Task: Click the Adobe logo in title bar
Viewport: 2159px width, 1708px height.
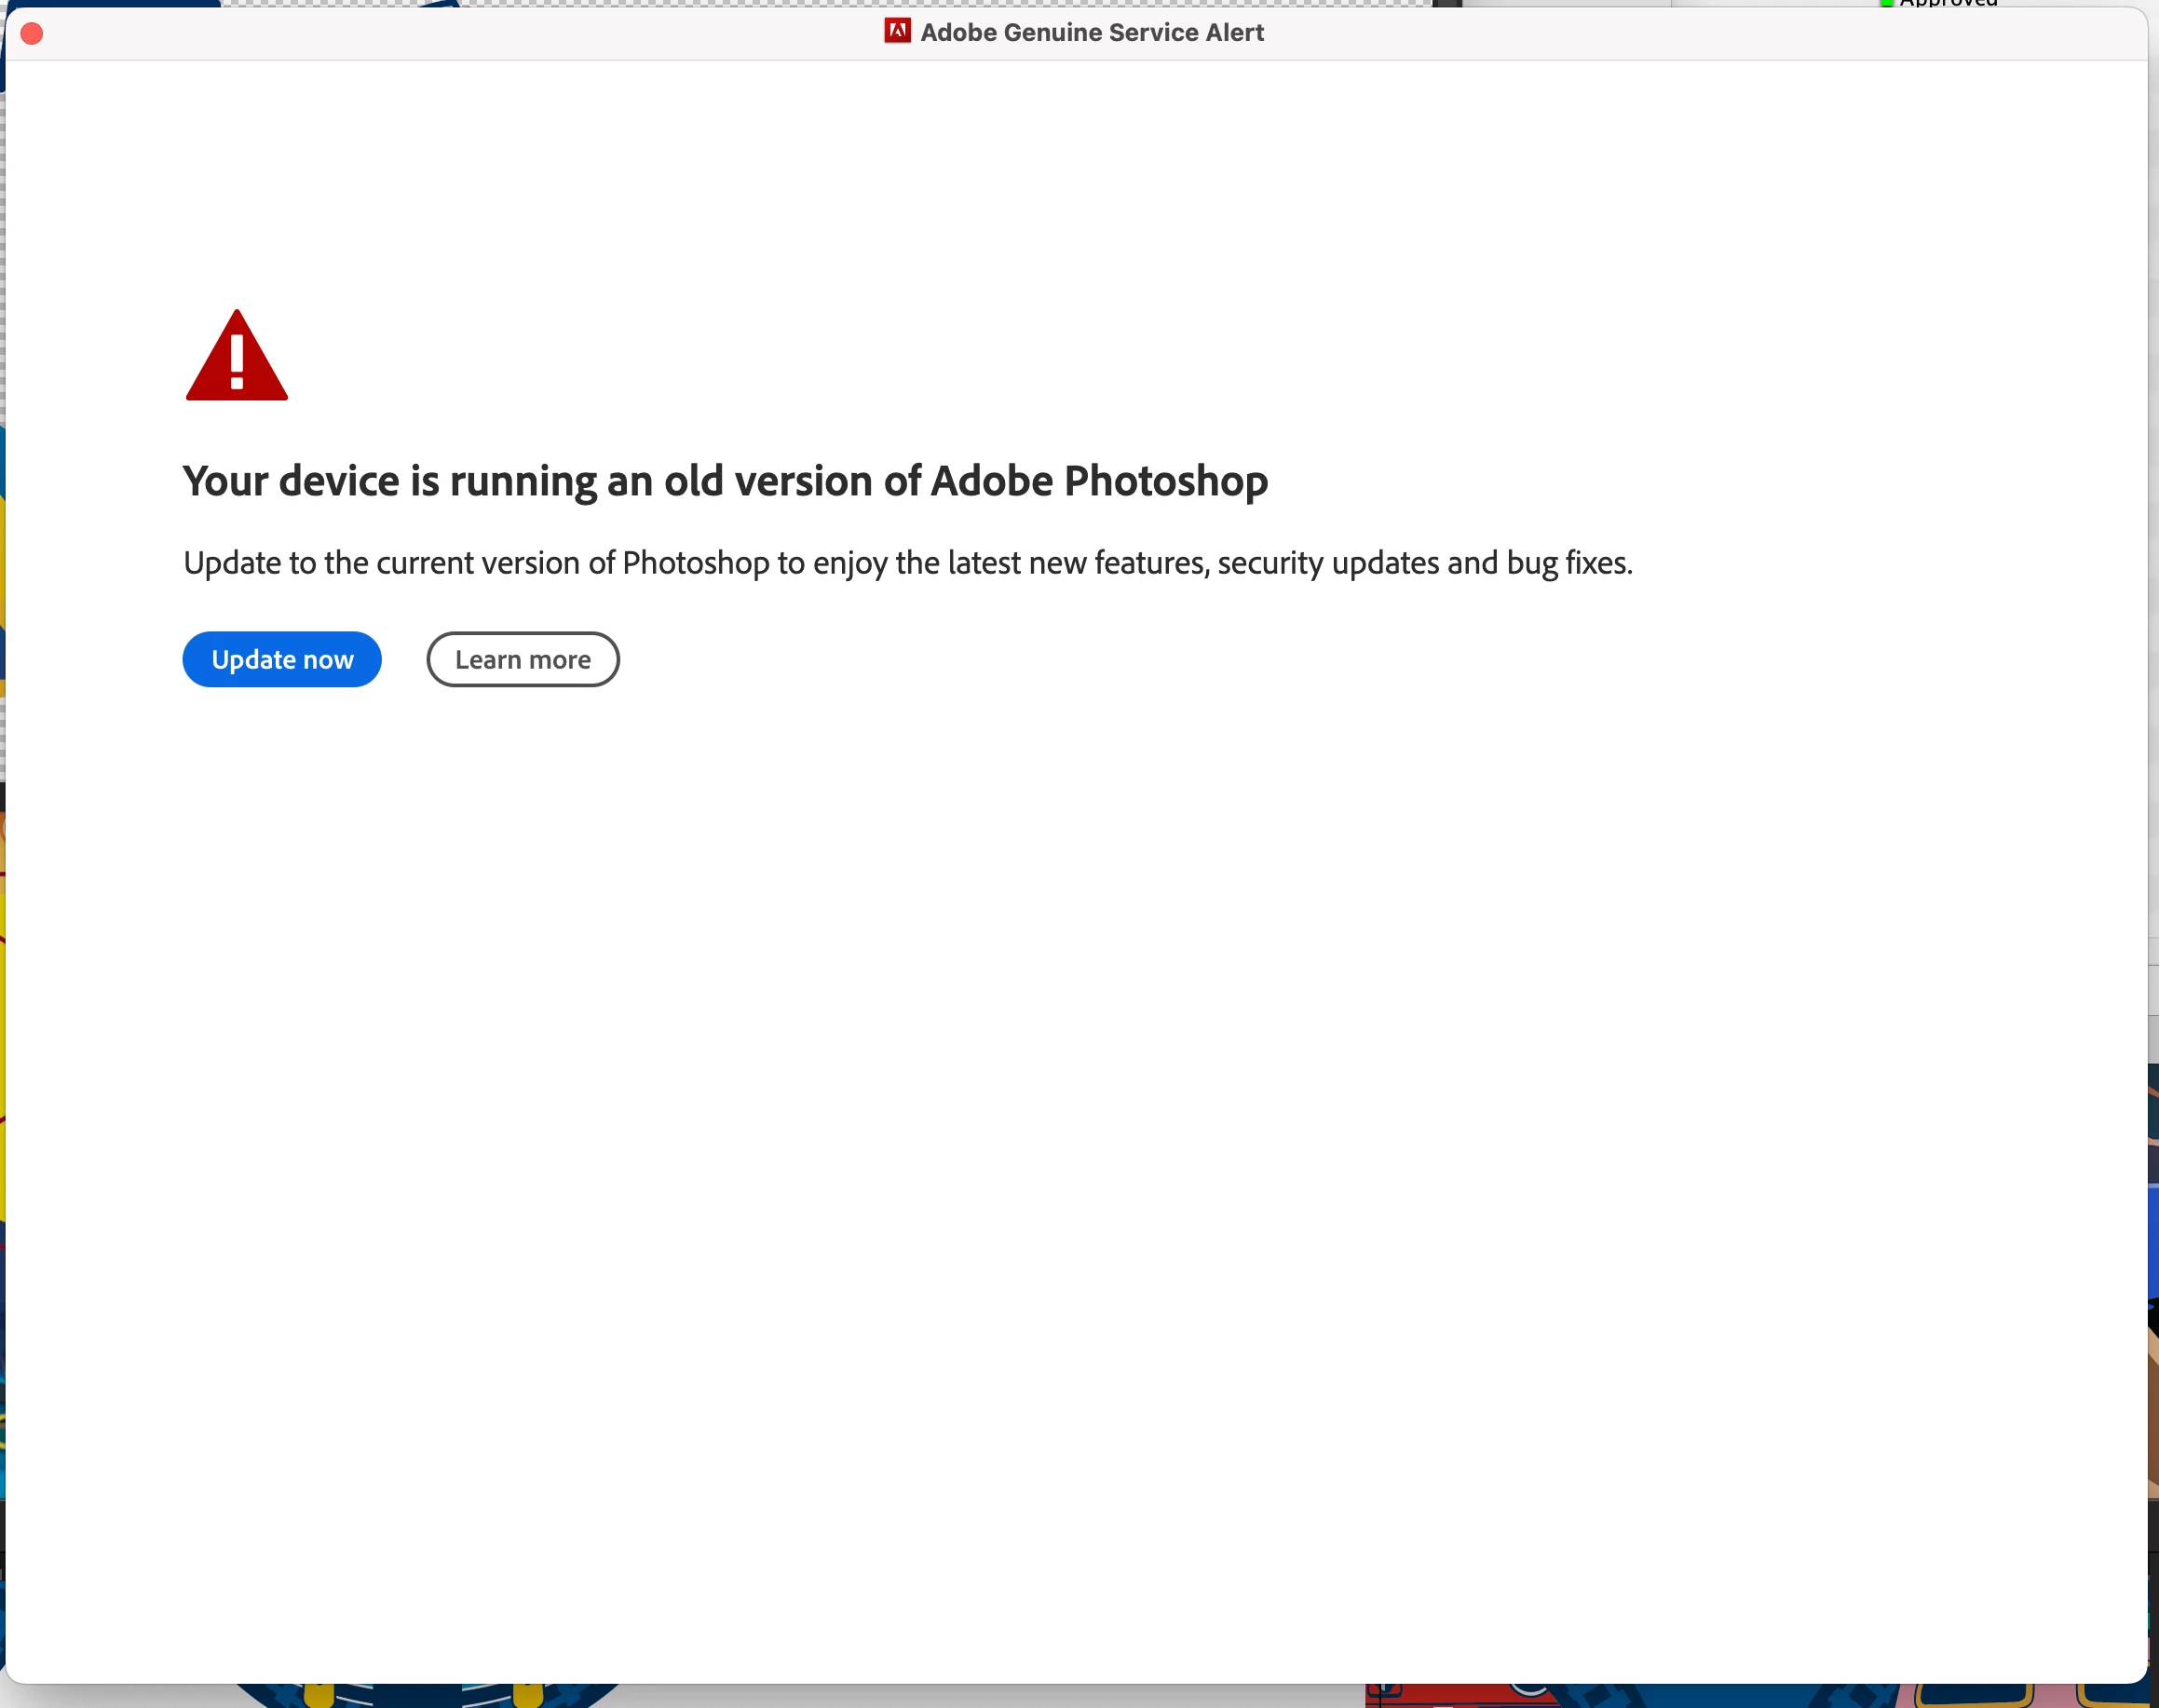Action: (897, 32)
